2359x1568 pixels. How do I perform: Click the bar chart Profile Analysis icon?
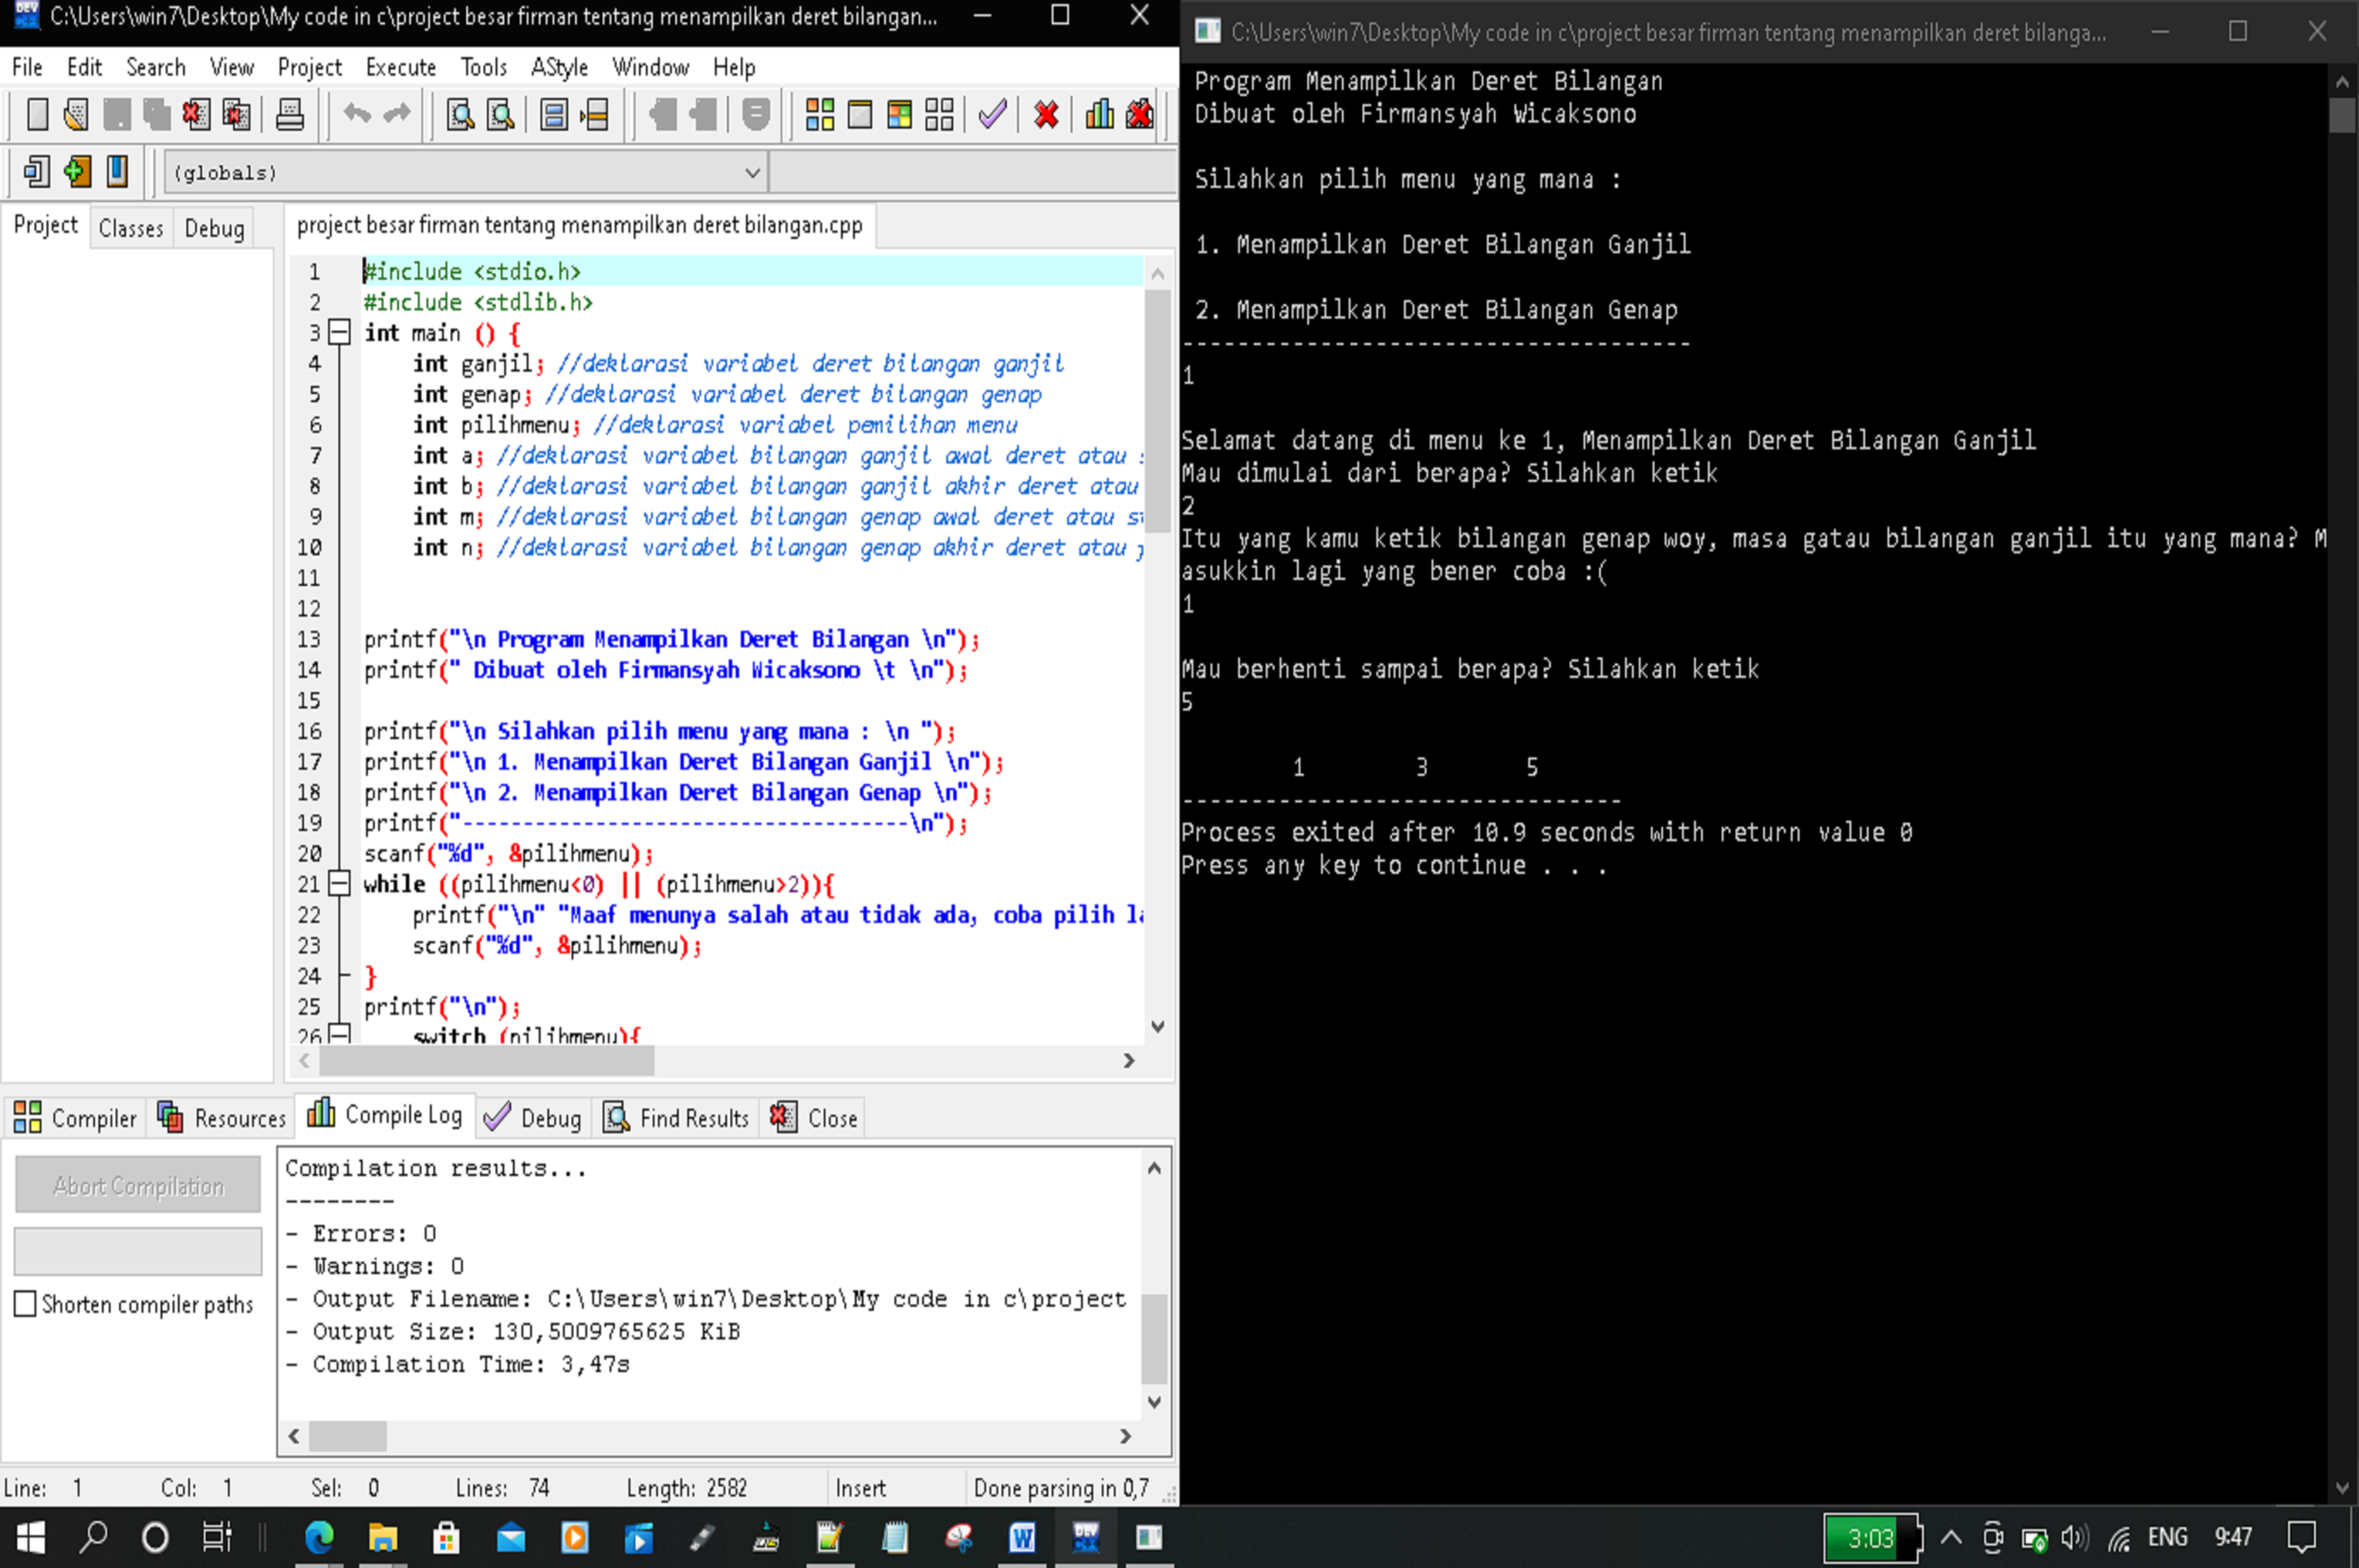(x=1099, y=114)
